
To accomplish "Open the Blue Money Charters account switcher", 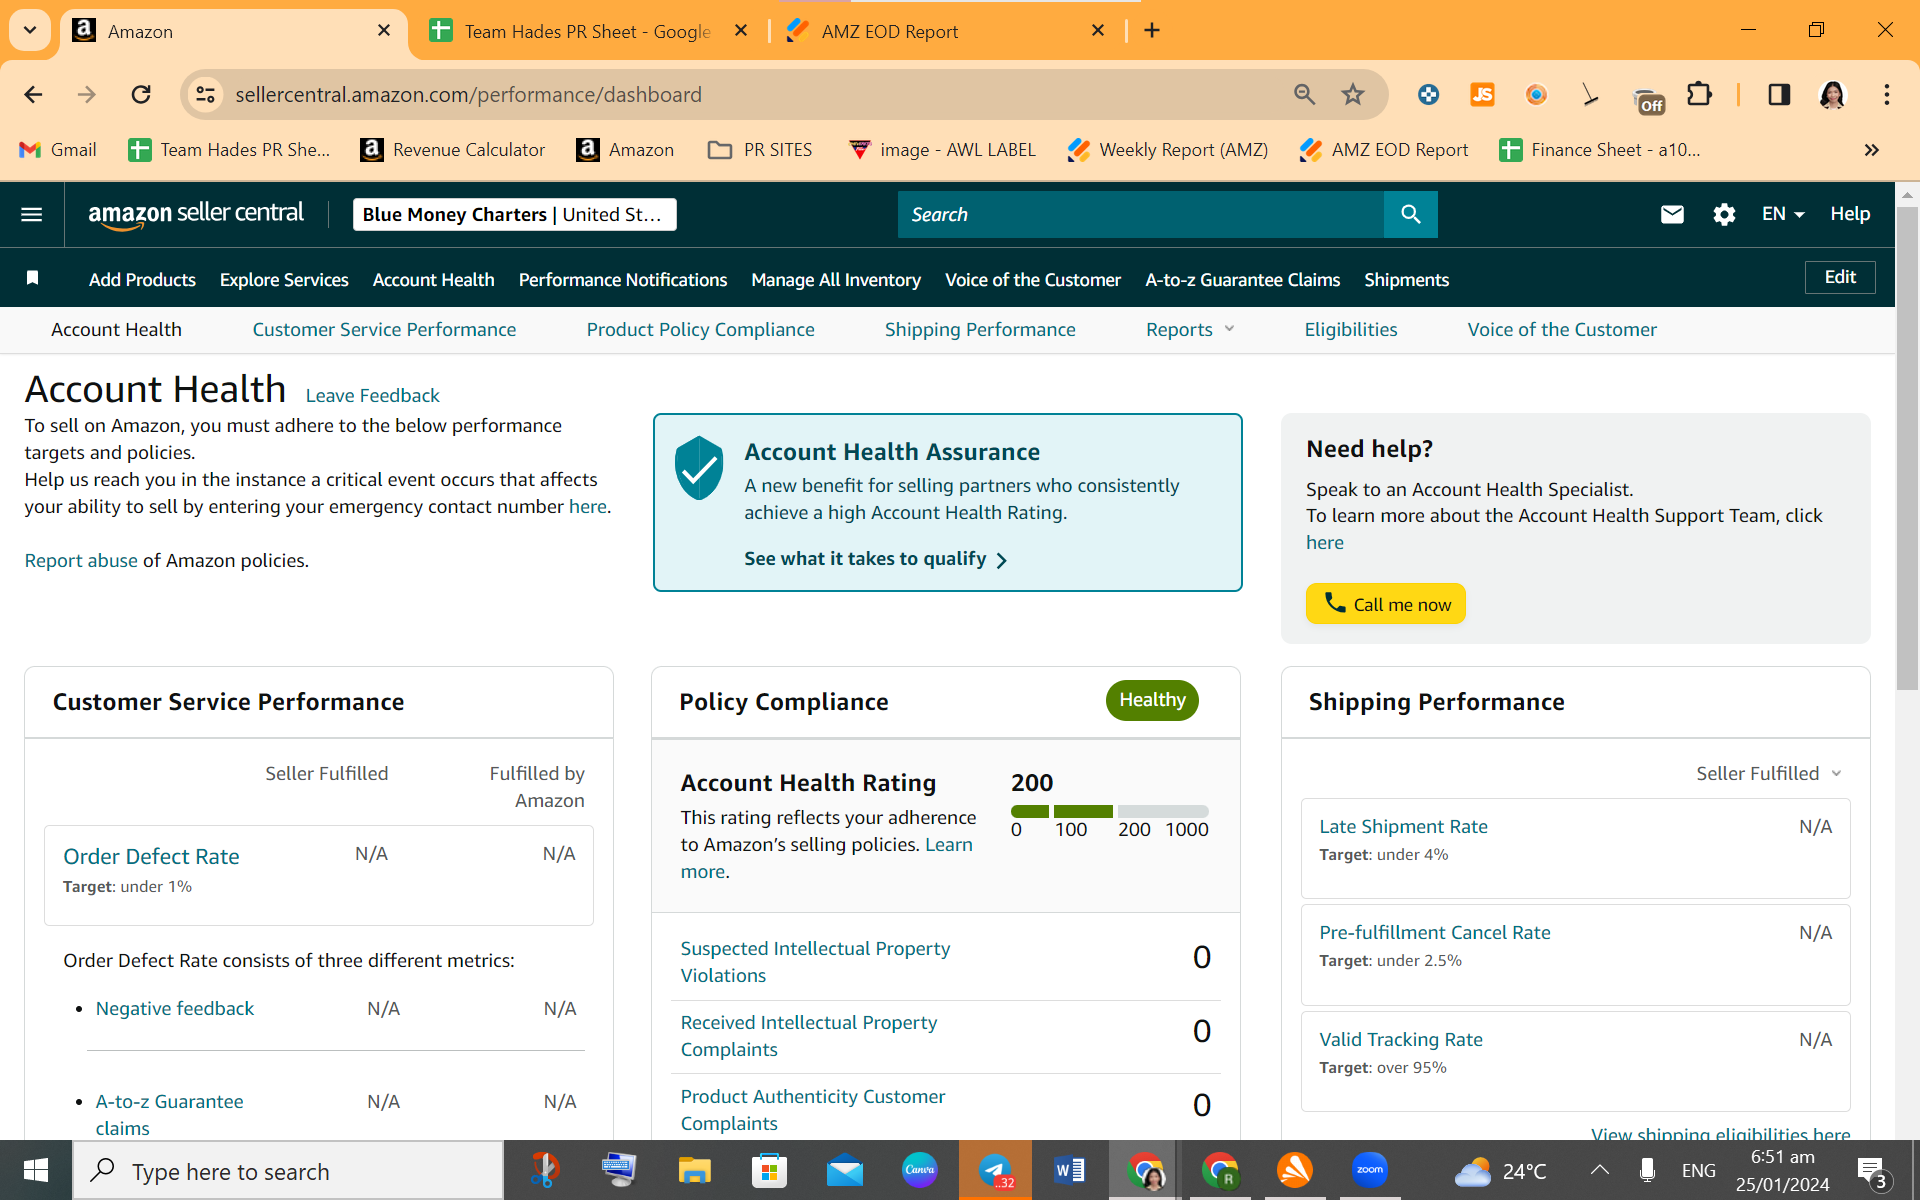I will (515, 214).
